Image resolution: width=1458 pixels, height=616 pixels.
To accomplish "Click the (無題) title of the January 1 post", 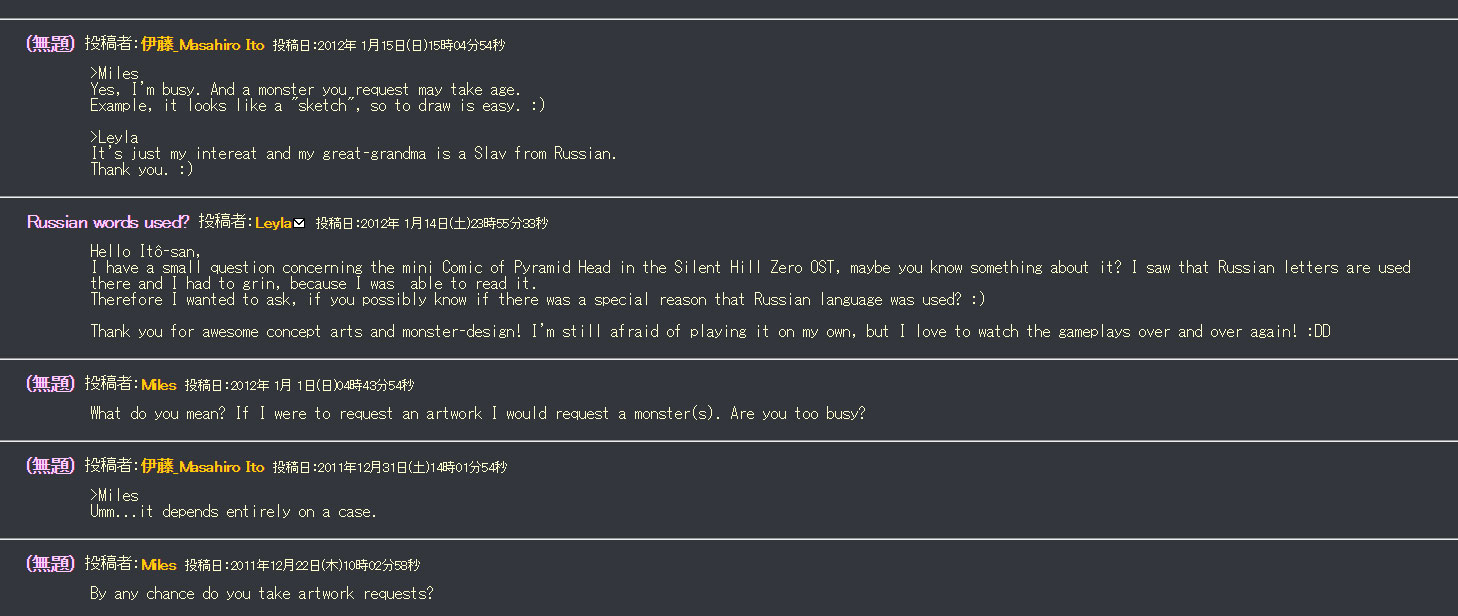I will 51,384.
